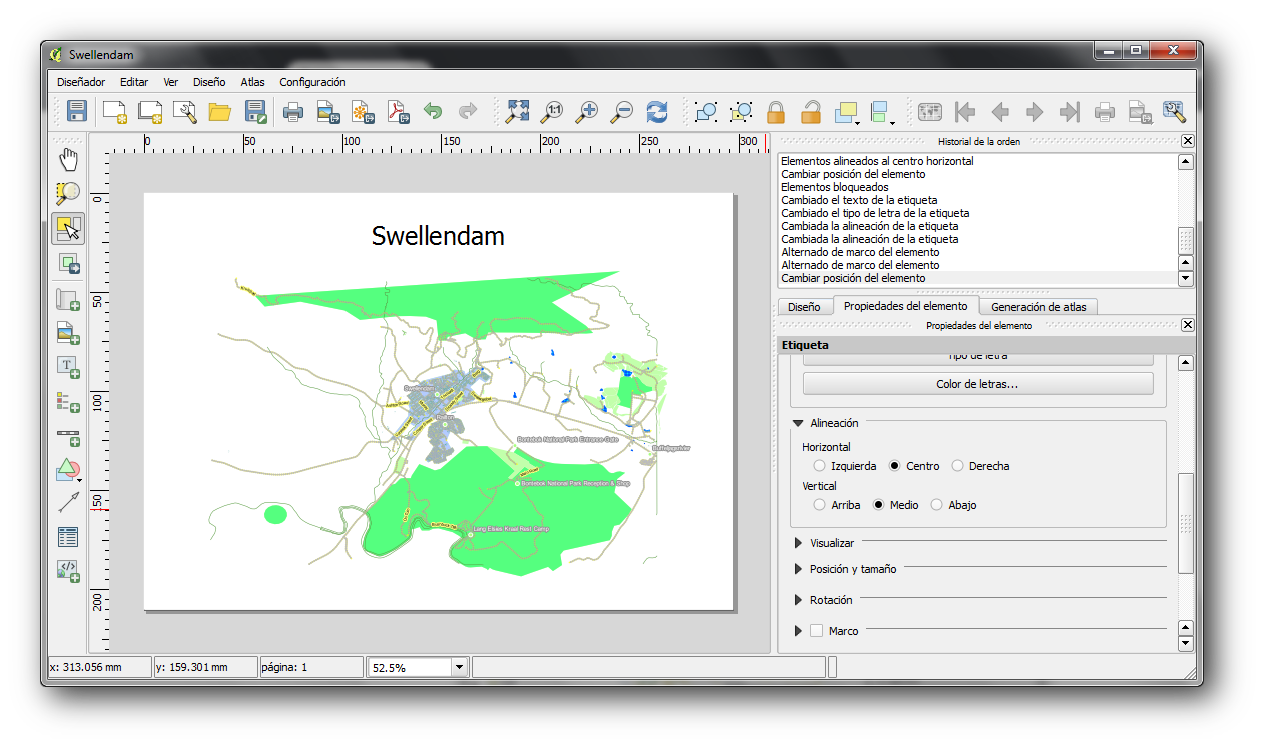This screenshot has height=747, width=1264.
Task: Ungroup selected items
Action: [x=741, y=112]
